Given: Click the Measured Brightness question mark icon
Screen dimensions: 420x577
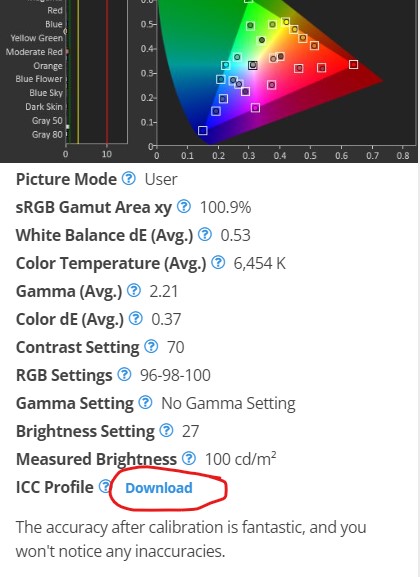Looking at the screenshot, I should [x=189, y=458].
